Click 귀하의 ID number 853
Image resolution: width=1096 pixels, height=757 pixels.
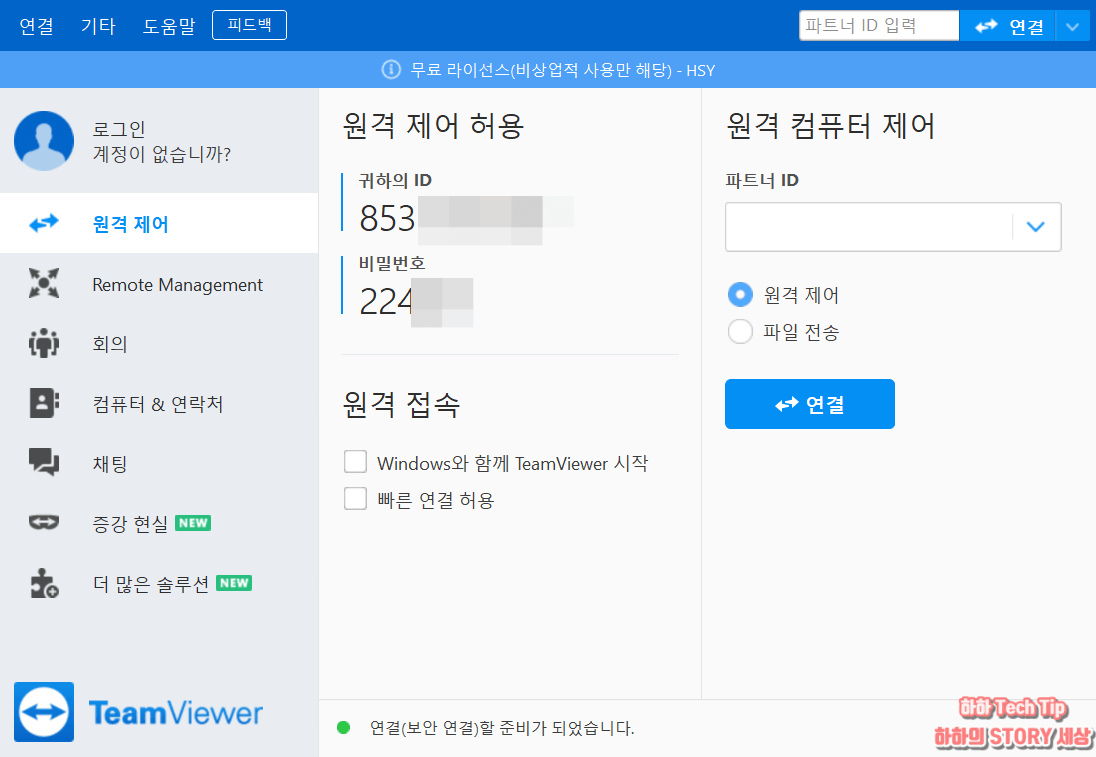pyautogui.click(x=387, y=218)
